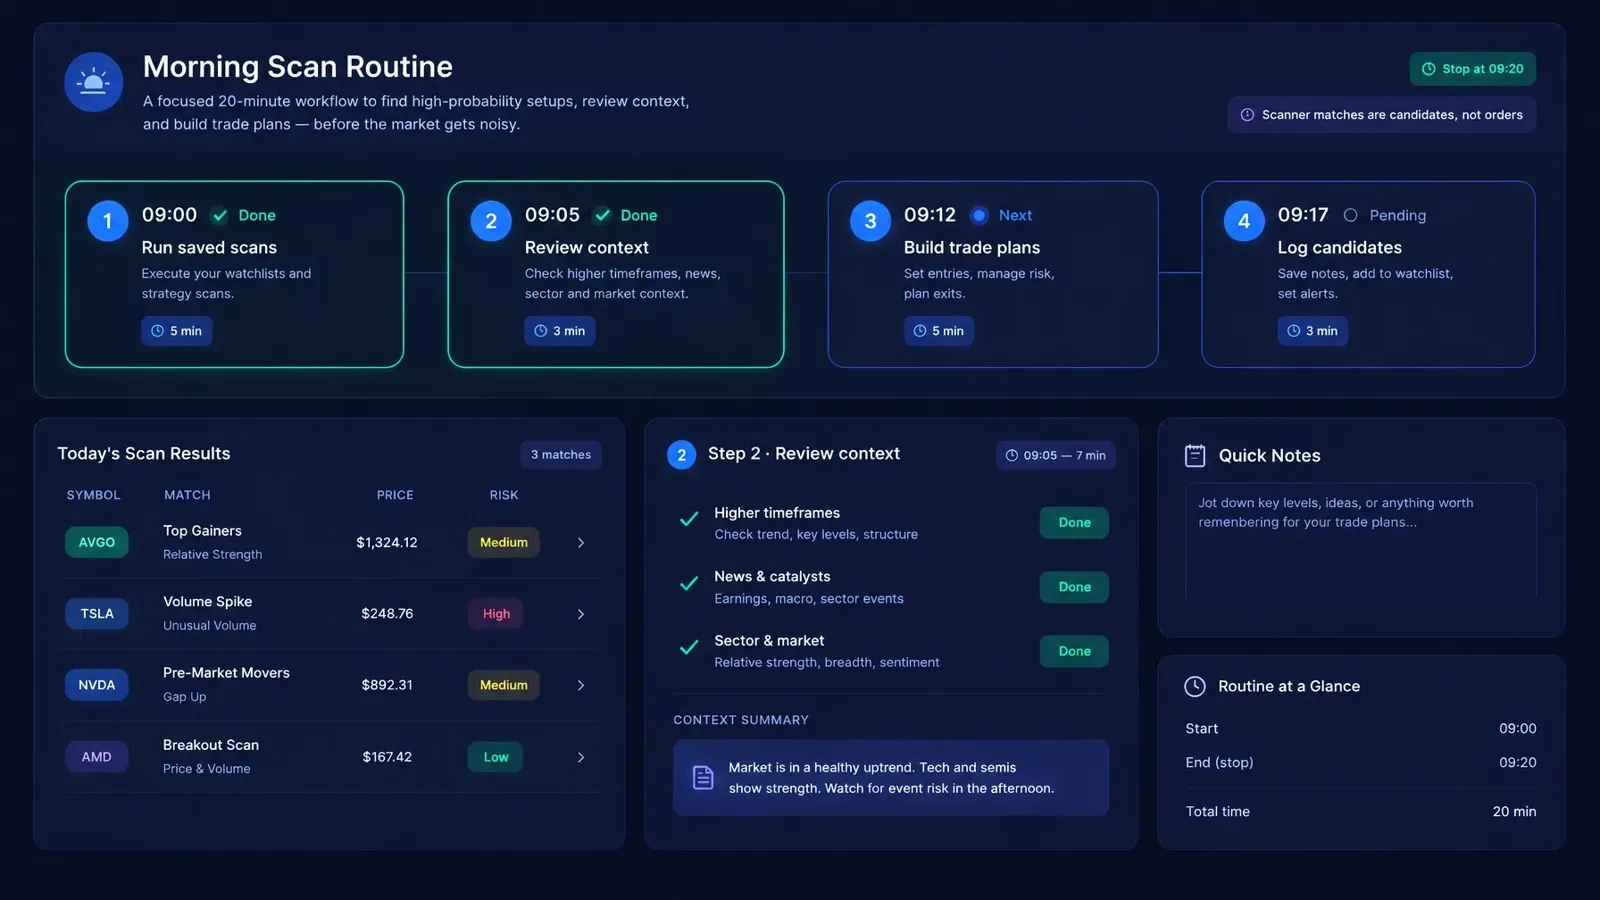Expand the AVGO row chevron
The image size is (1600, 900).
click(581, 543)
